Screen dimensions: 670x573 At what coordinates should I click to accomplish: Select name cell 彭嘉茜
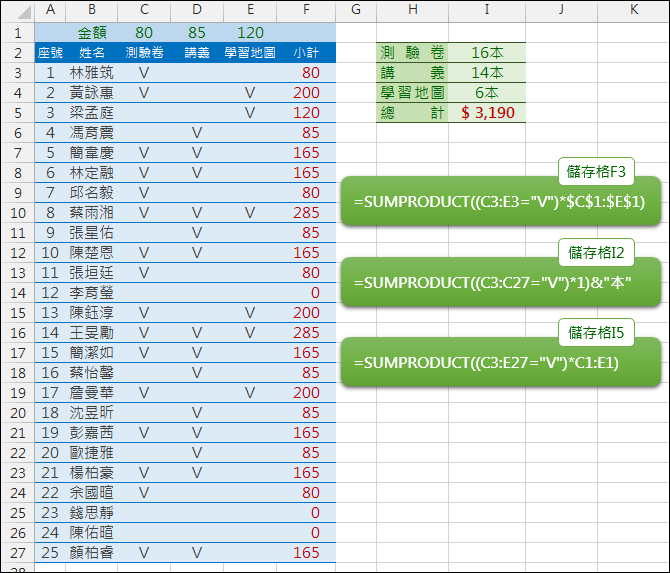pos(92,433)
